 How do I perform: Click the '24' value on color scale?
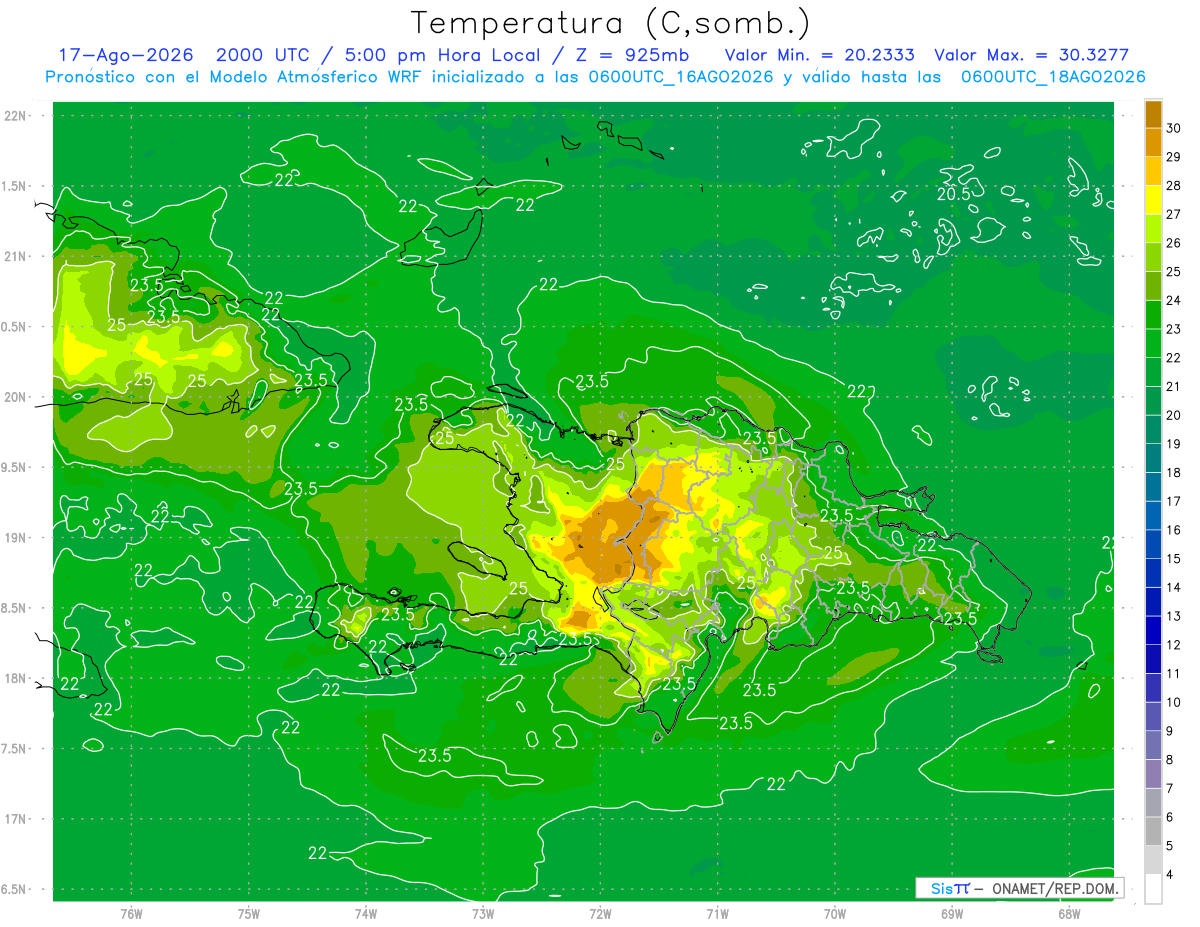coord(1174,300)
